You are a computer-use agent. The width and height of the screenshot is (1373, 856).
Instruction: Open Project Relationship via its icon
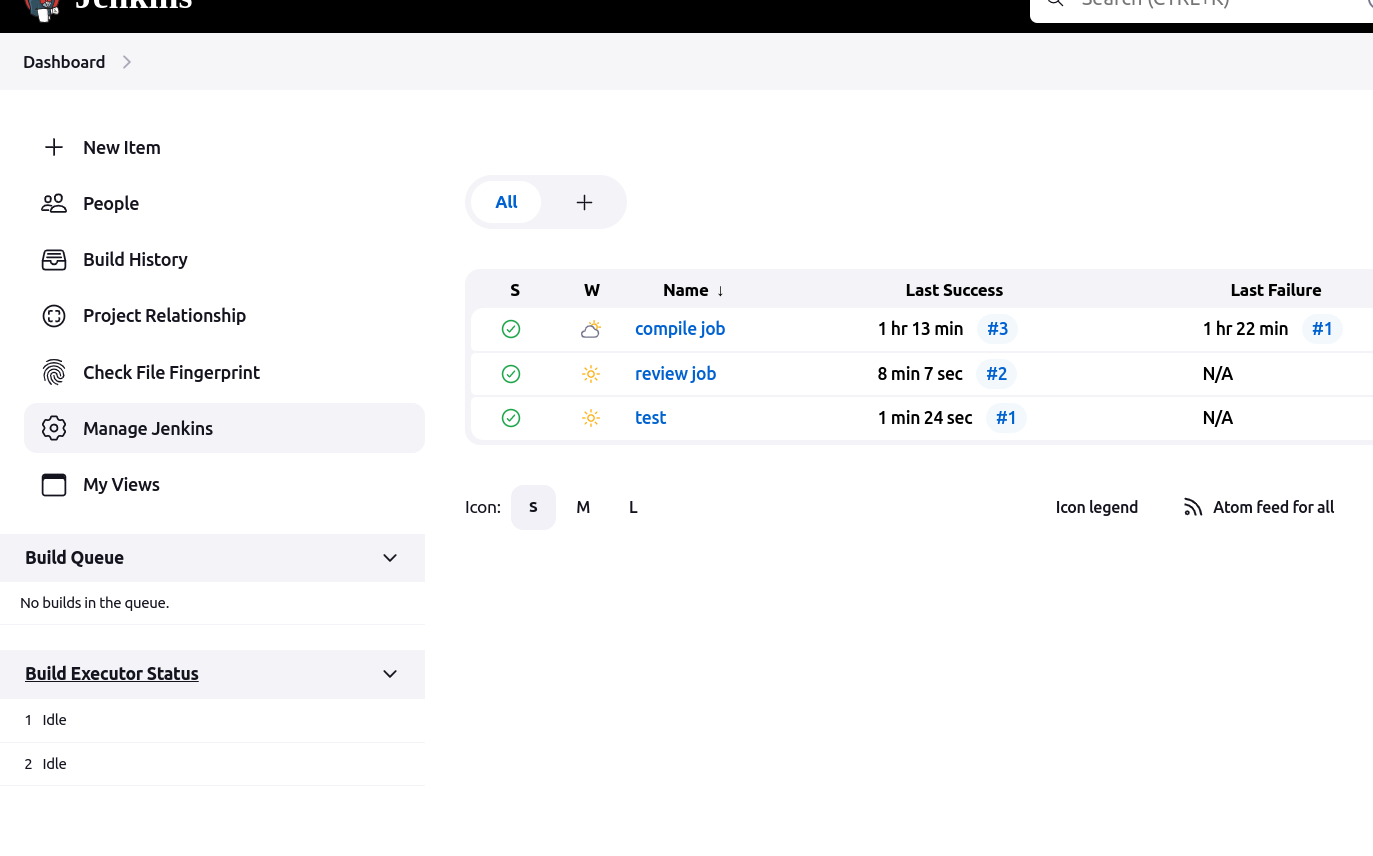[x=53, y=315]
